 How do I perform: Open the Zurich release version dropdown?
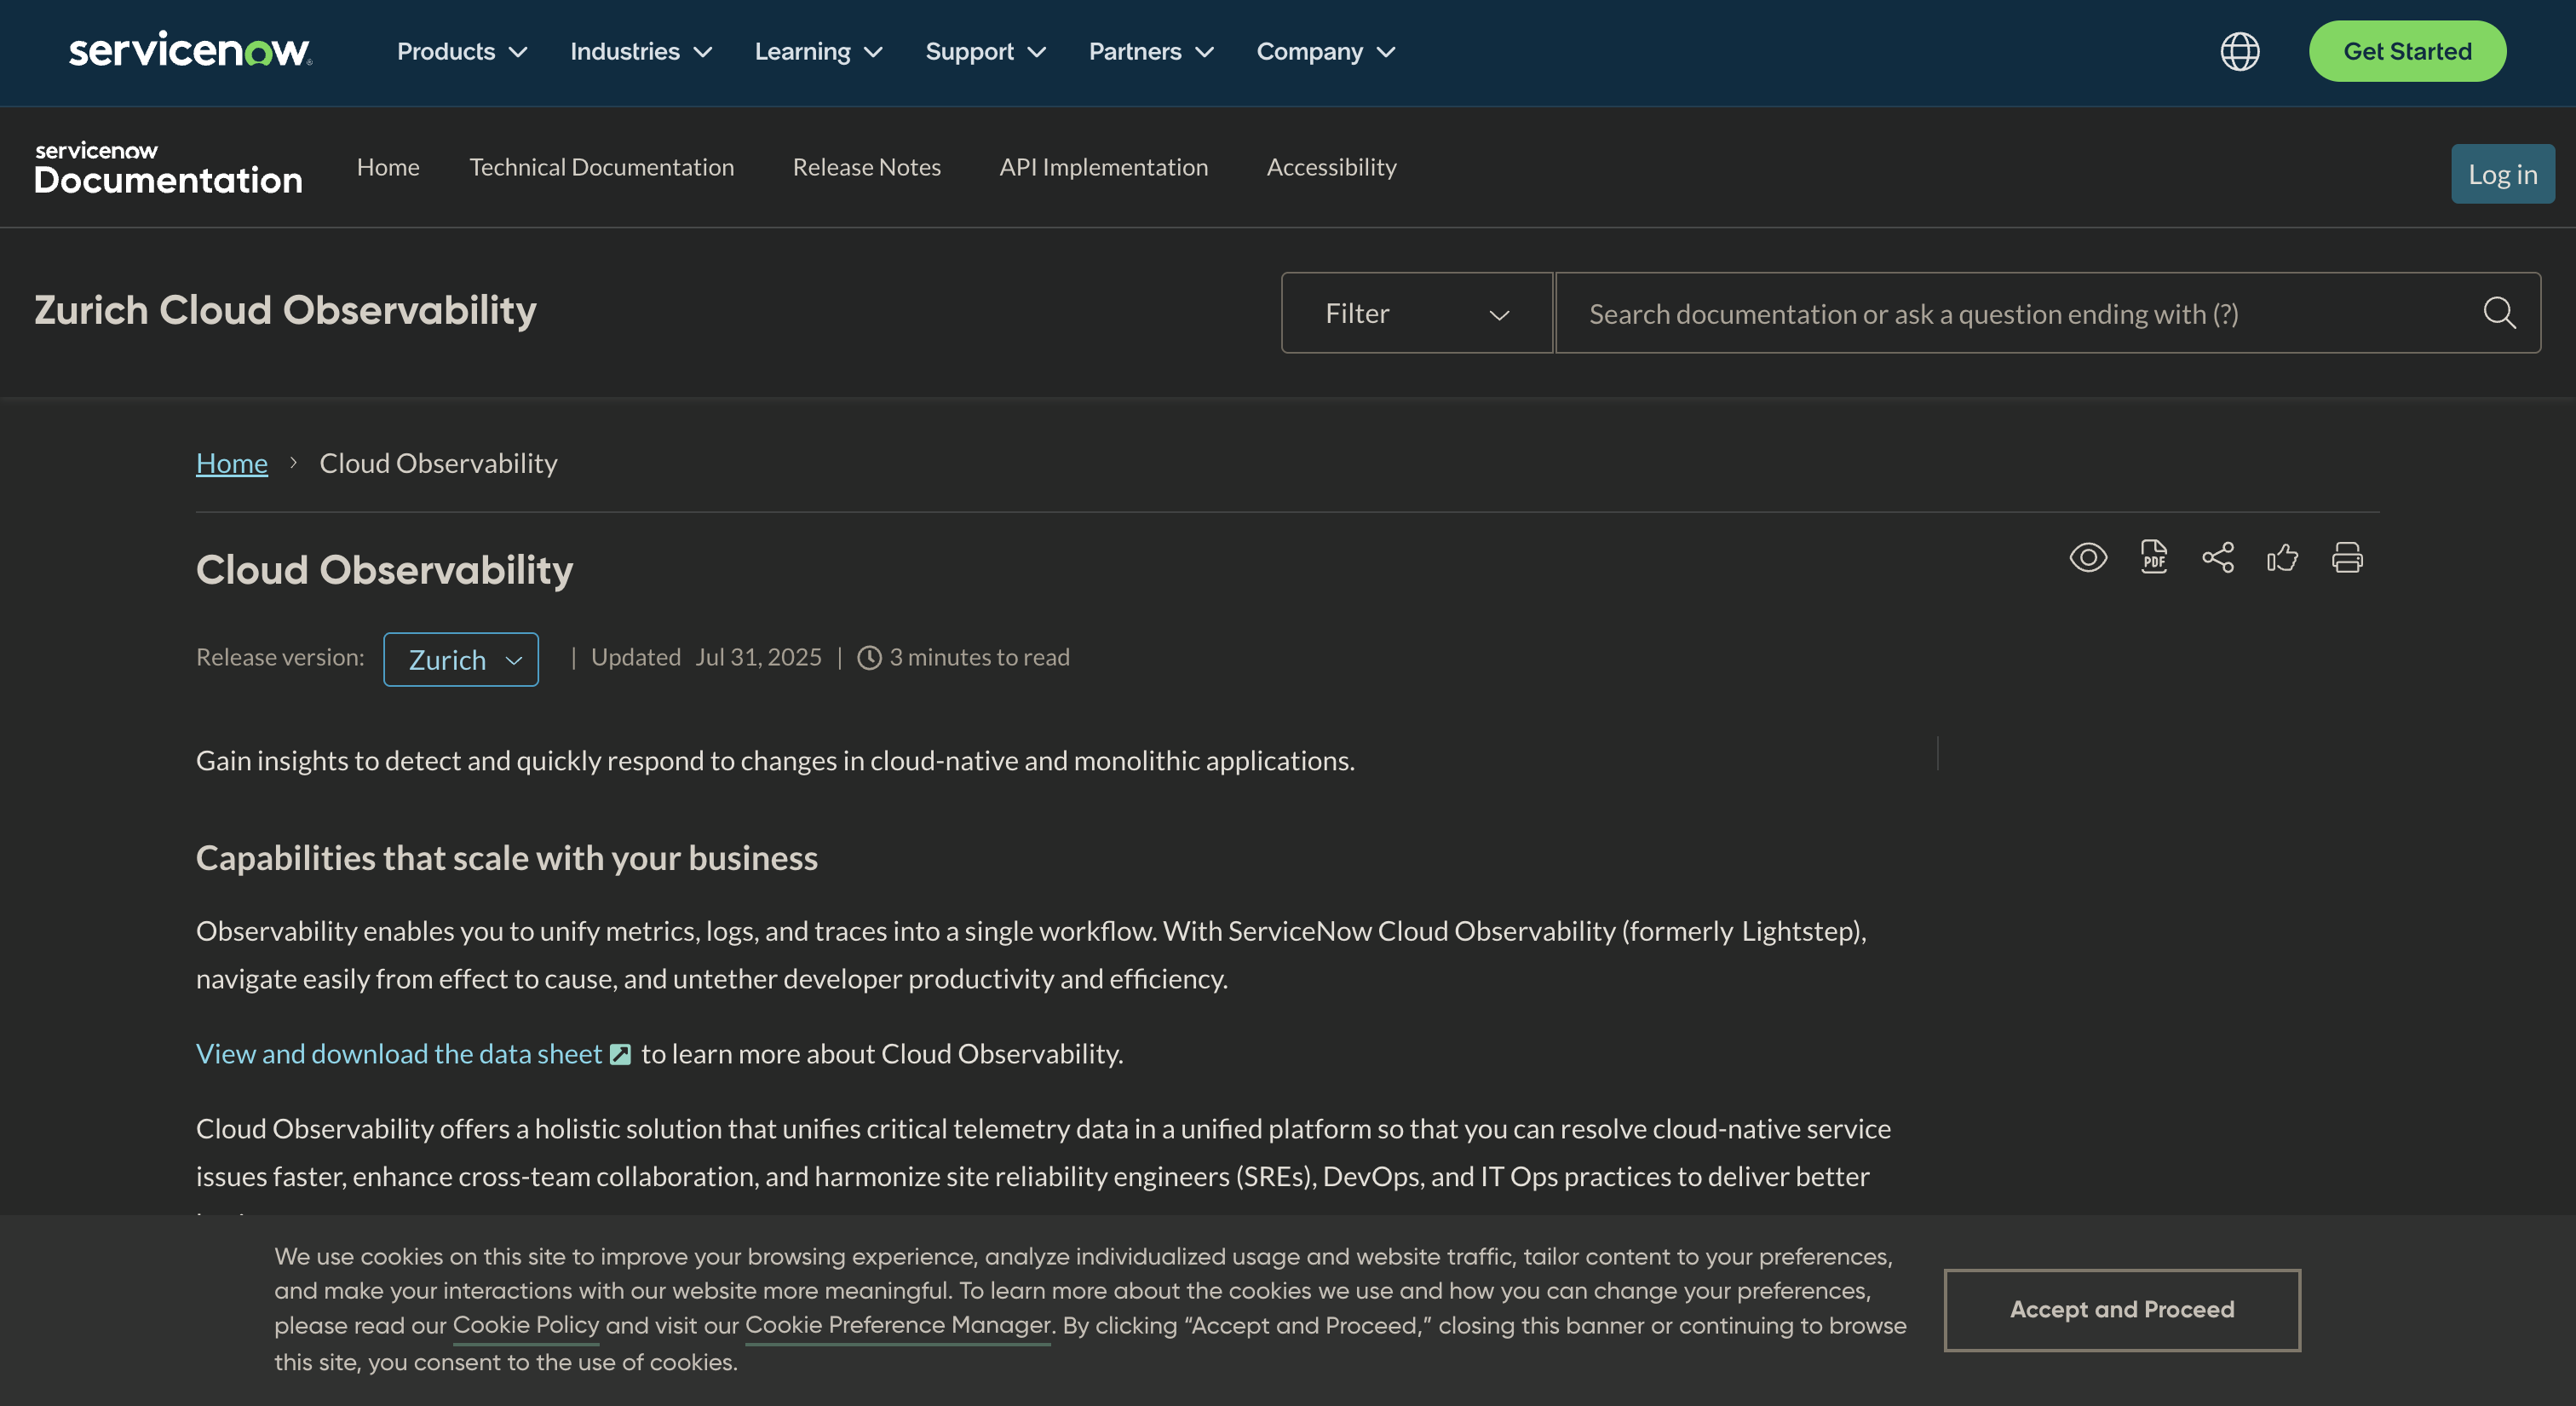click(x=461, y=659)
